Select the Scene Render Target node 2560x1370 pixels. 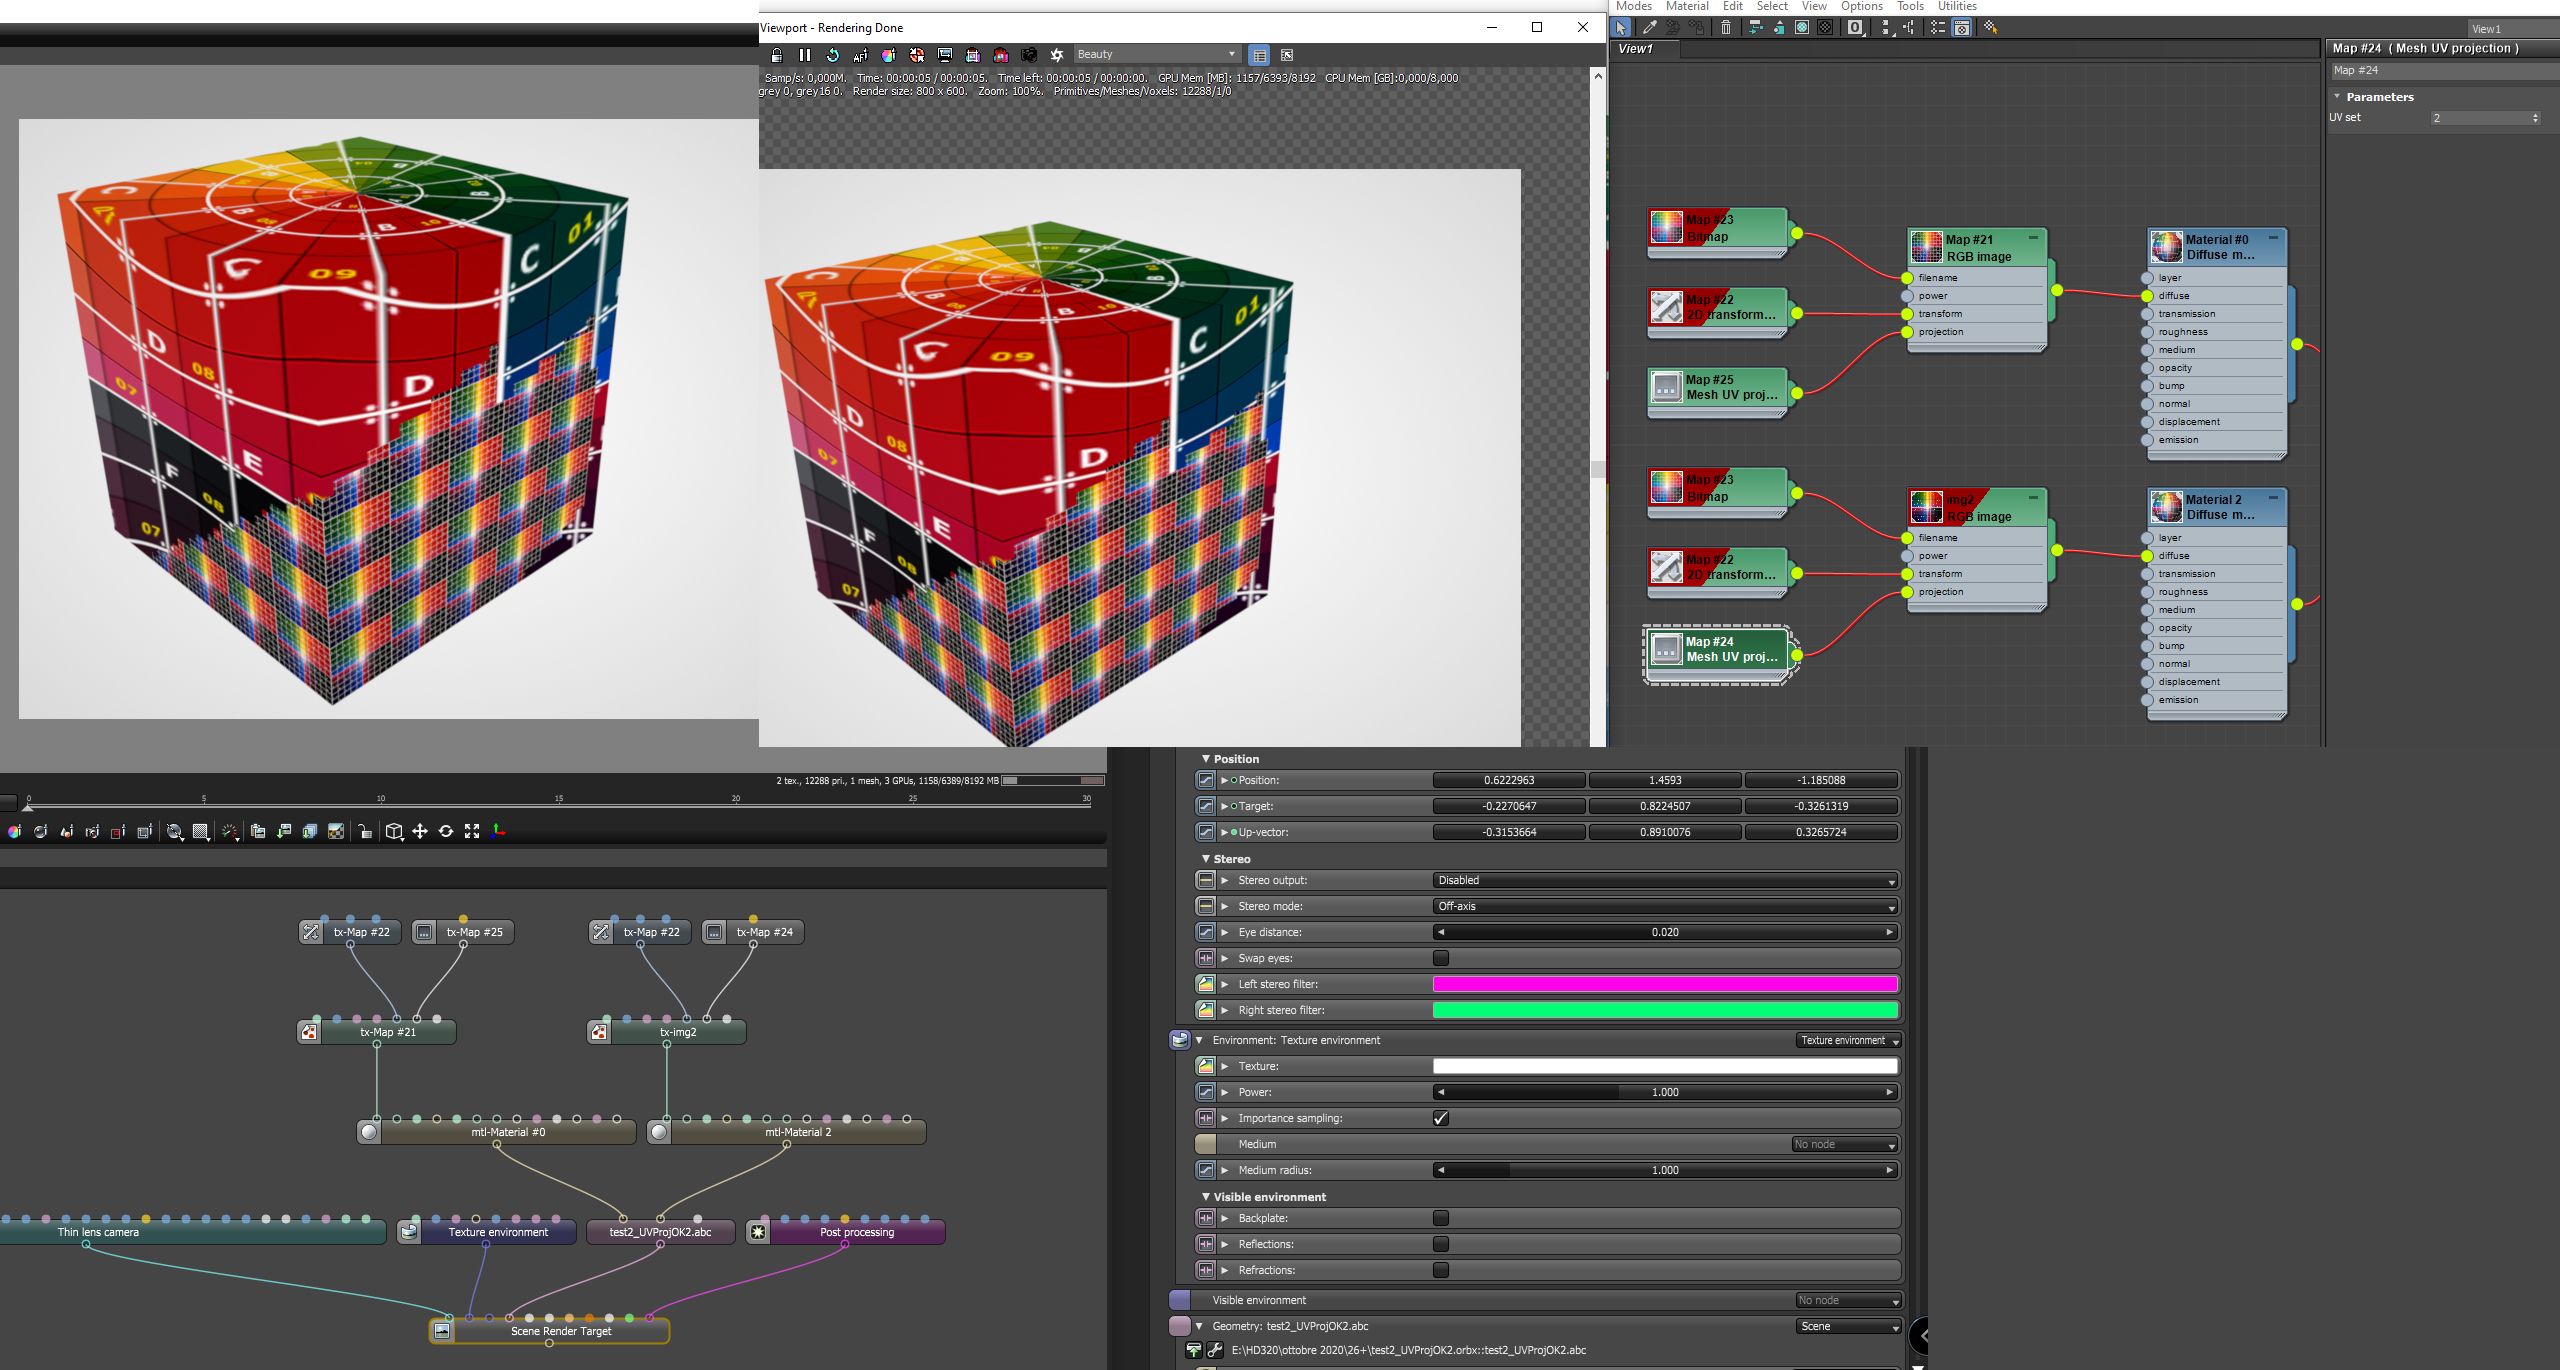coord(561,1331)
